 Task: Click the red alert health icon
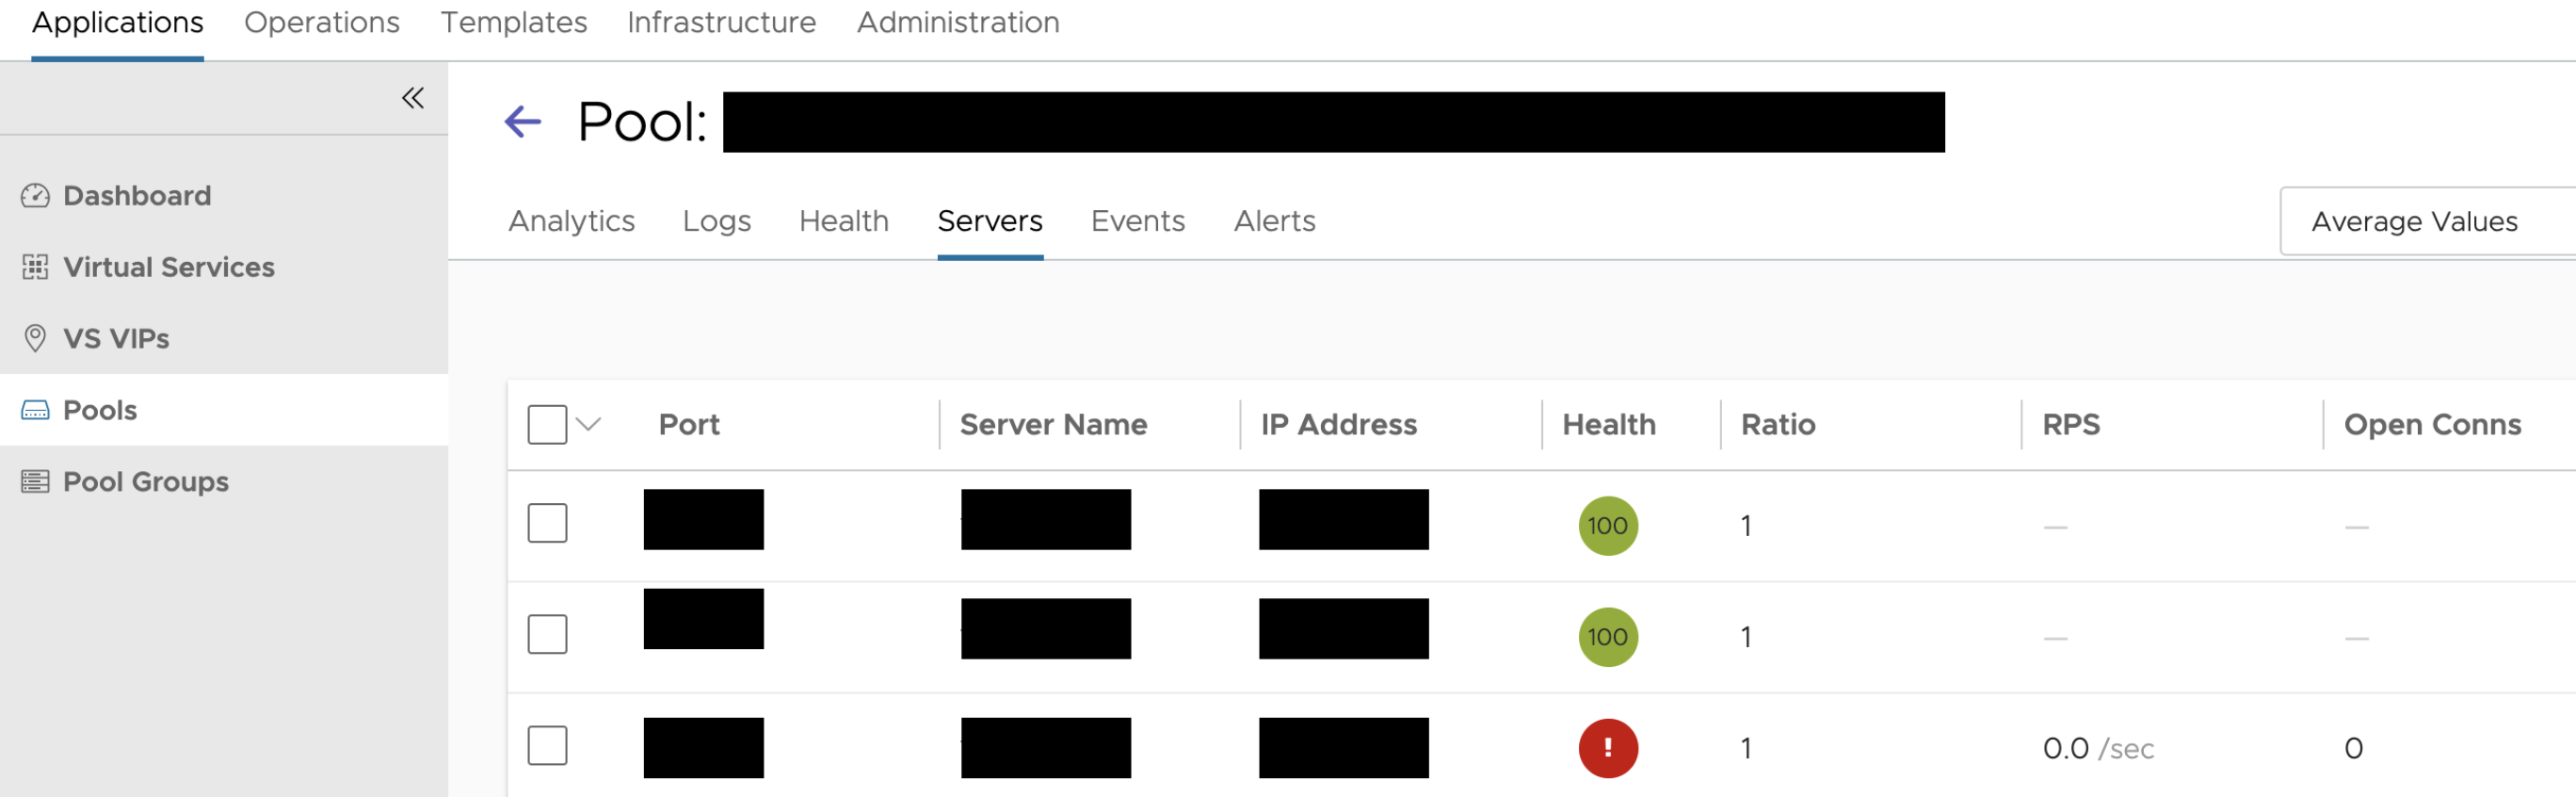point(1607,748)
